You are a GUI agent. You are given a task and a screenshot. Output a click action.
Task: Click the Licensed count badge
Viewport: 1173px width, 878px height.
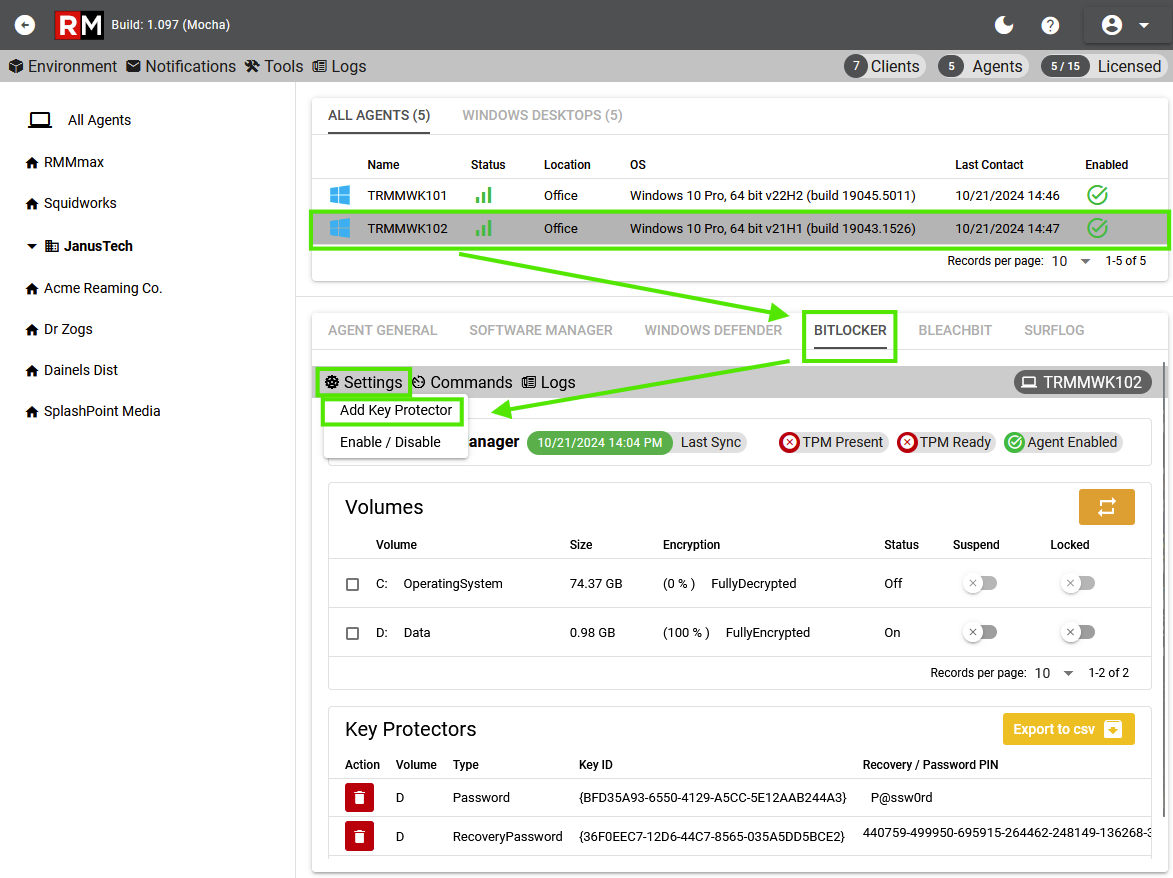(x=1103, y=67)
